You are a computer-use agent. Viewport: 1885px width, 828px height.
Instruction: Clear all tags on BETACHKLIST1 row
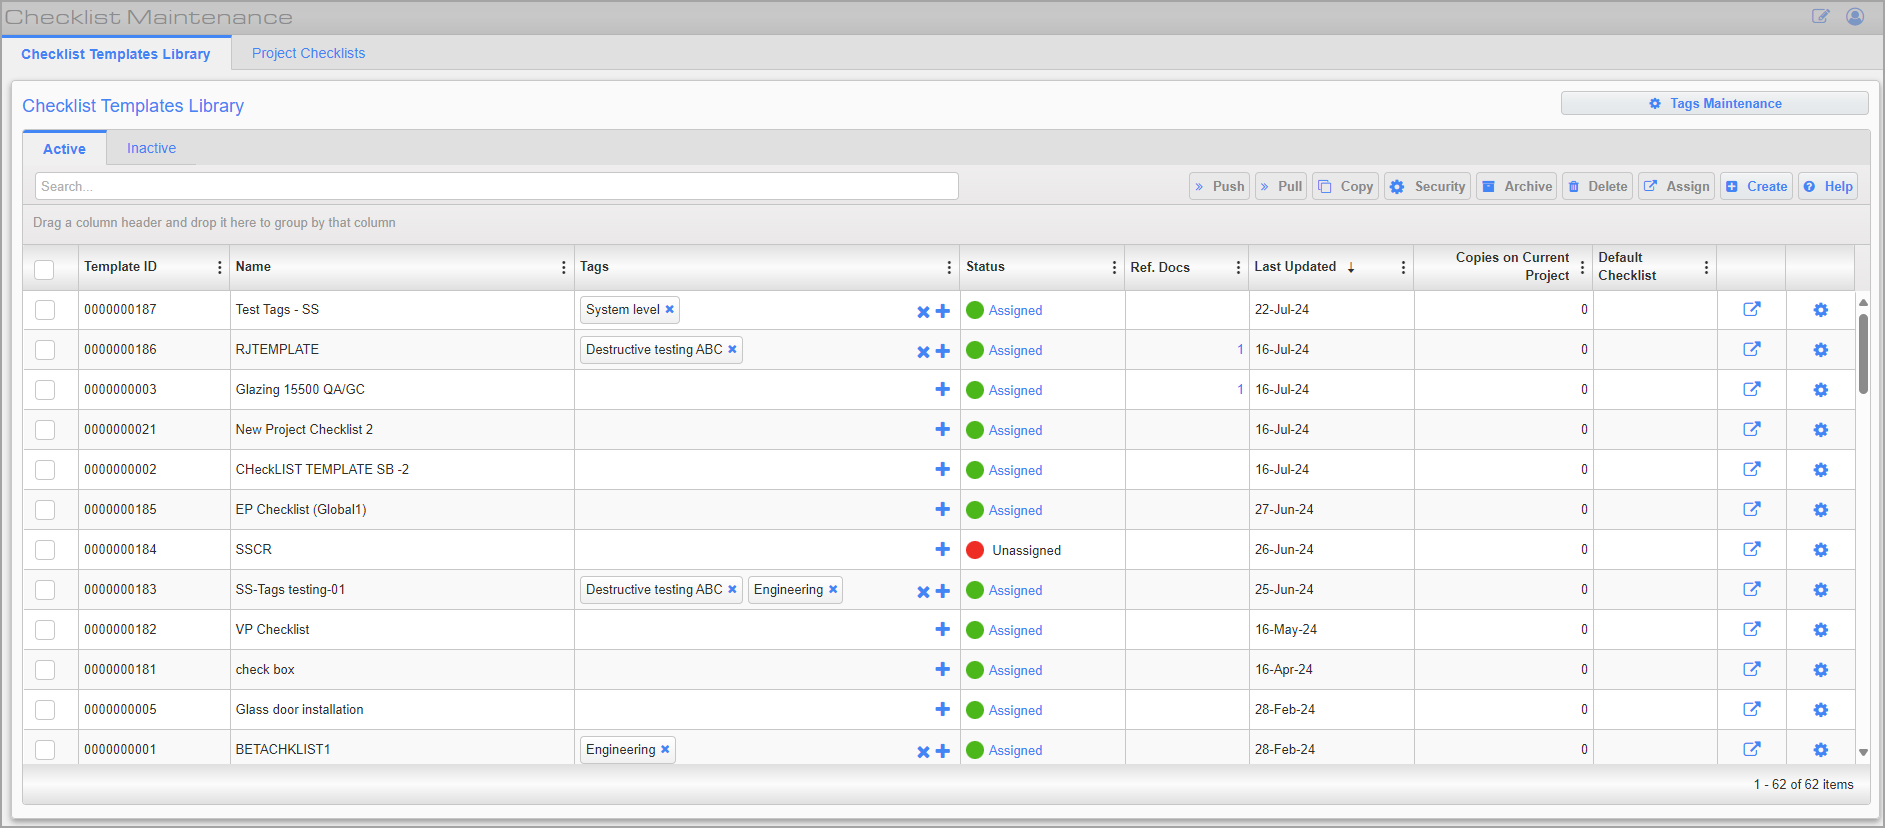click(923, 752)
